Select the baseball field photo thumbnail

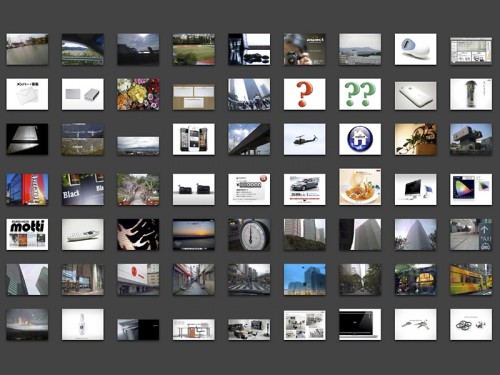[194, 49]
